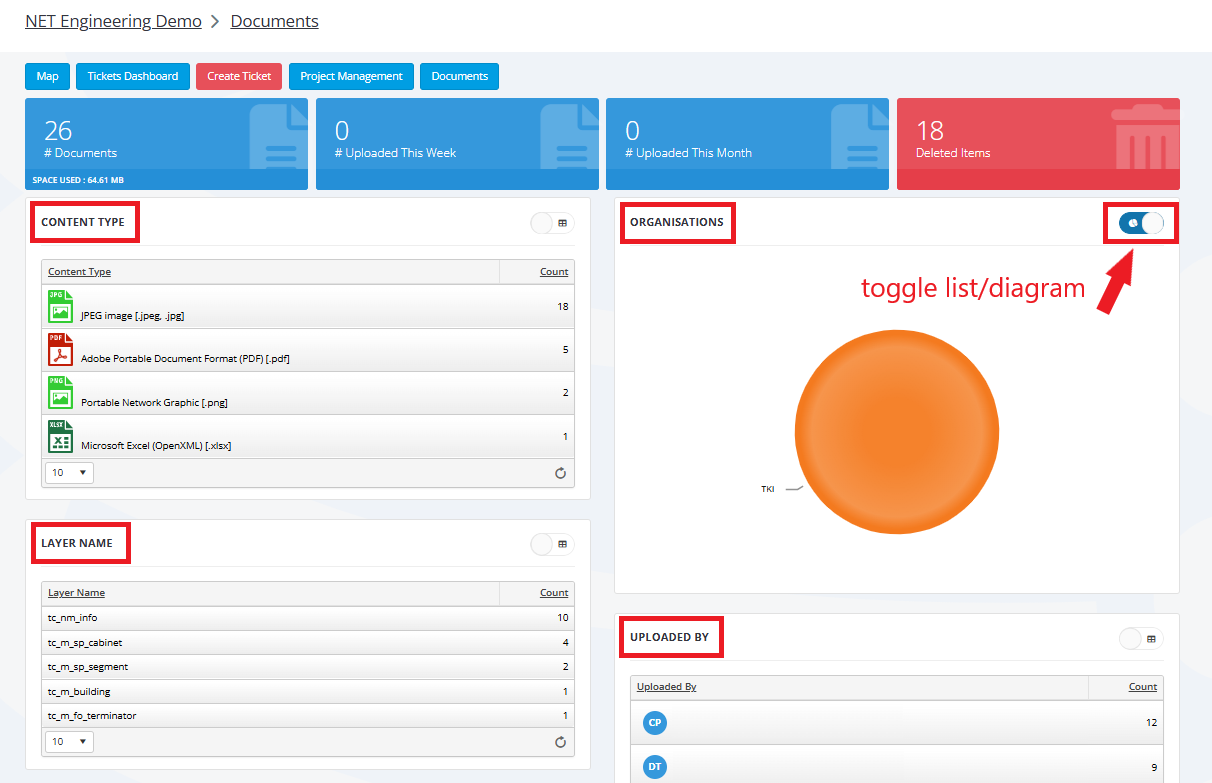1212x783 pixels.
Task: Toggle Uploaded By list/diagram view
Action: tap(1141, 639)
